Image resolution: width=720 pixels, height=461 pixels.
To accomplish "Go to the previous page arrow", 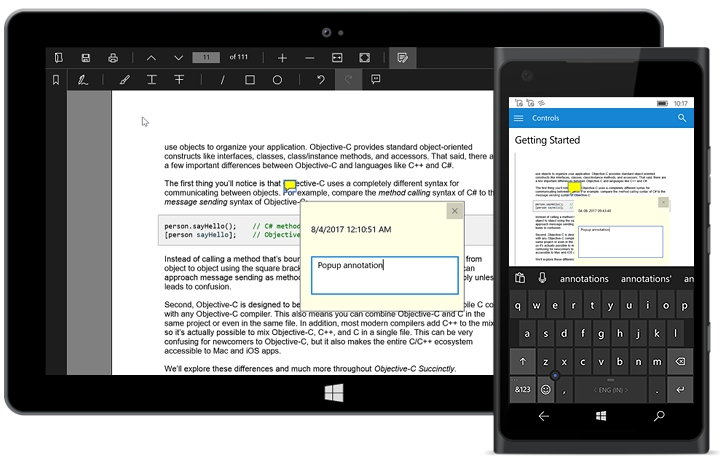I will pos(151,57).
